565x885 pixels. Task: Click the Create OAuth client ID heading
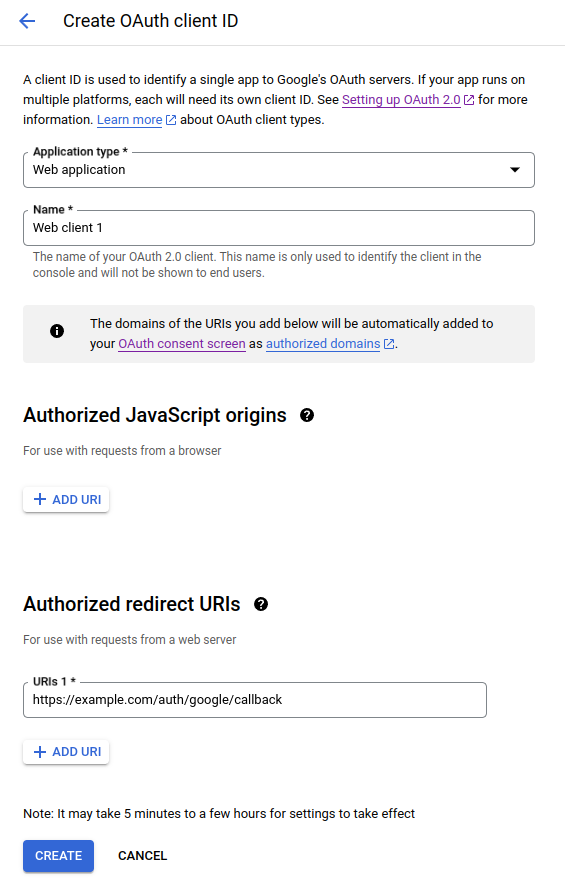point(151,21)
